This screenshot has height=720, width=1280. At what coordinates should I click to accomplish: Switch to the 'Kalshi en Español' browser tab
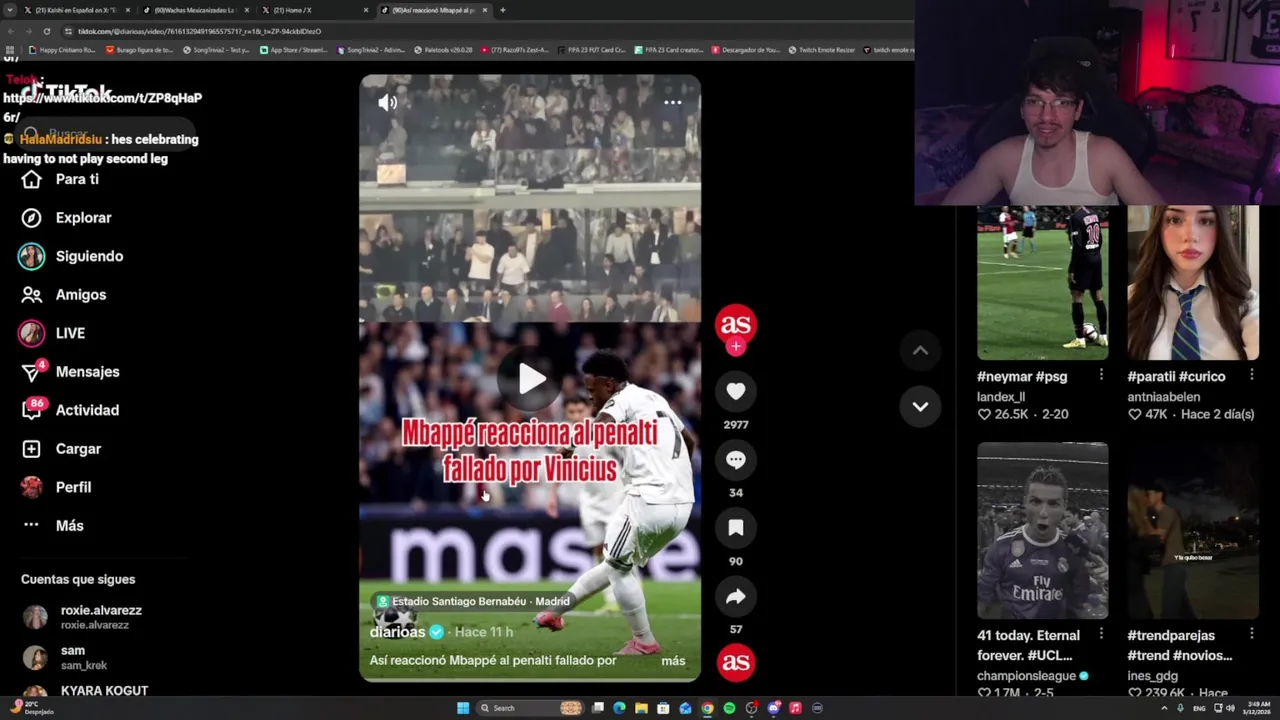(x=75, y=10)
